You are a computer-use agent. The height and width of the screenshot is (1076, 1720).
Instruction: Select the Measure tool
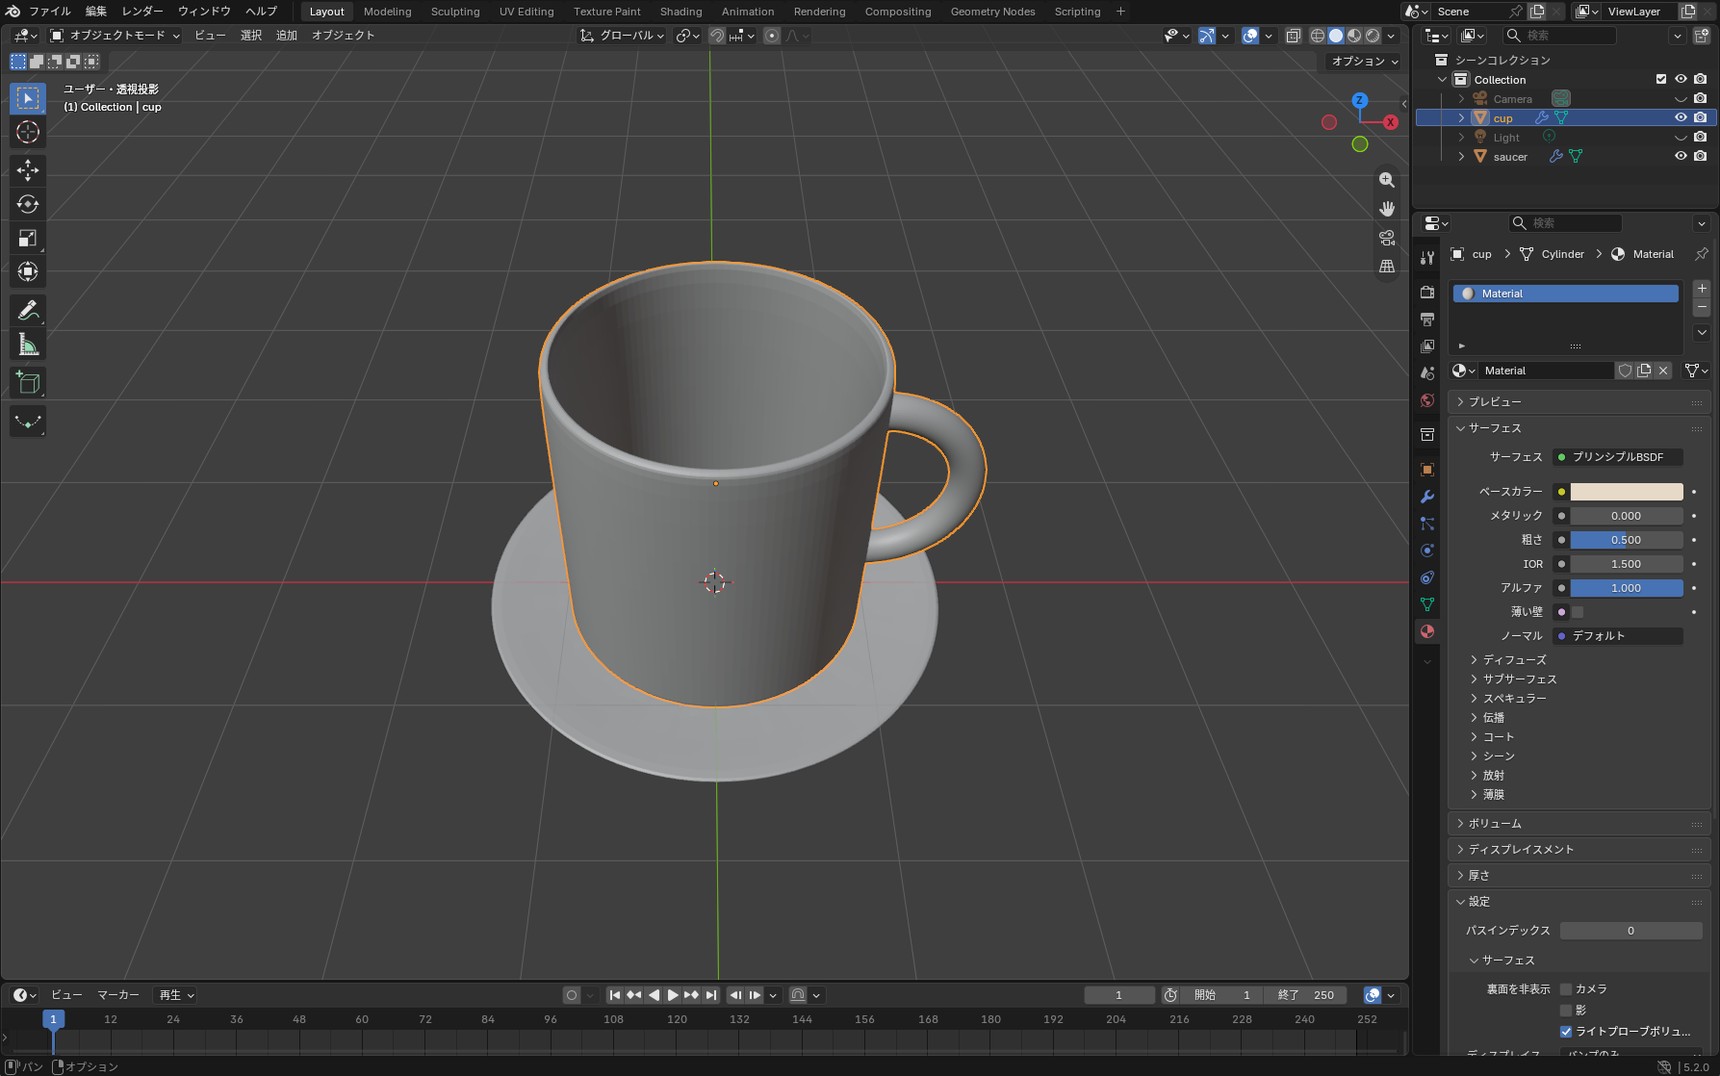(x=28, y=345)
